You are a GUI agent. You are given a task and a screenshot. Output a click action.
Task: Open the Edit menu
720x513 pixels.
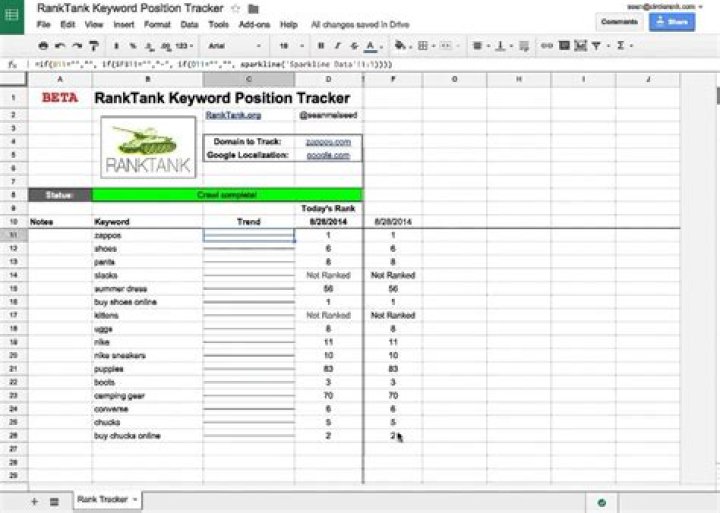[68, 24]
